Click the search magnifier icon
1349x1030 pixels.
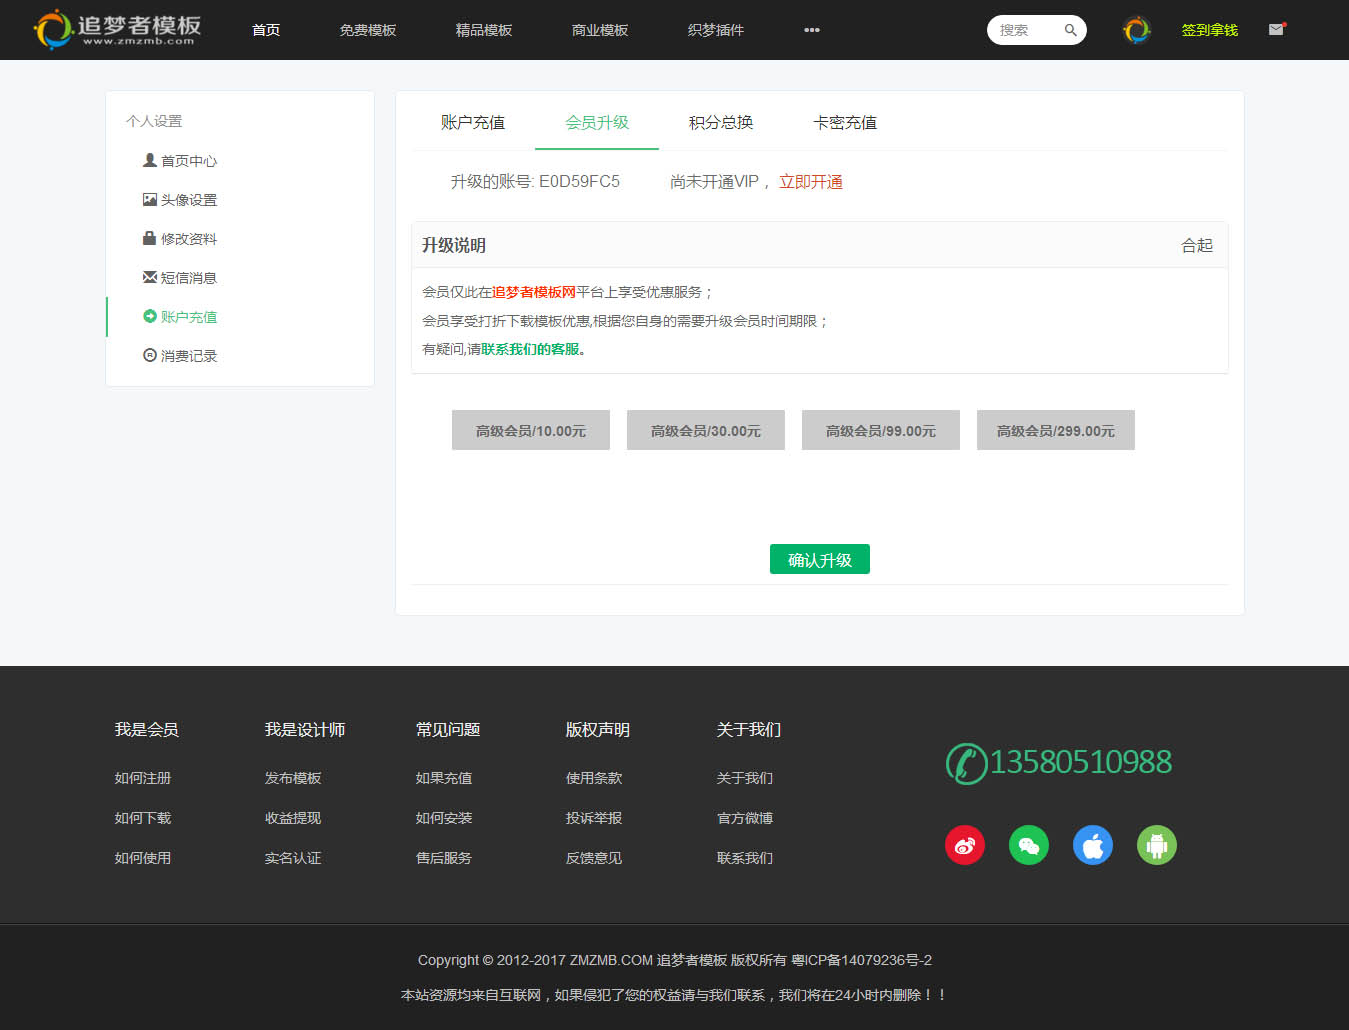(1070, 30)
